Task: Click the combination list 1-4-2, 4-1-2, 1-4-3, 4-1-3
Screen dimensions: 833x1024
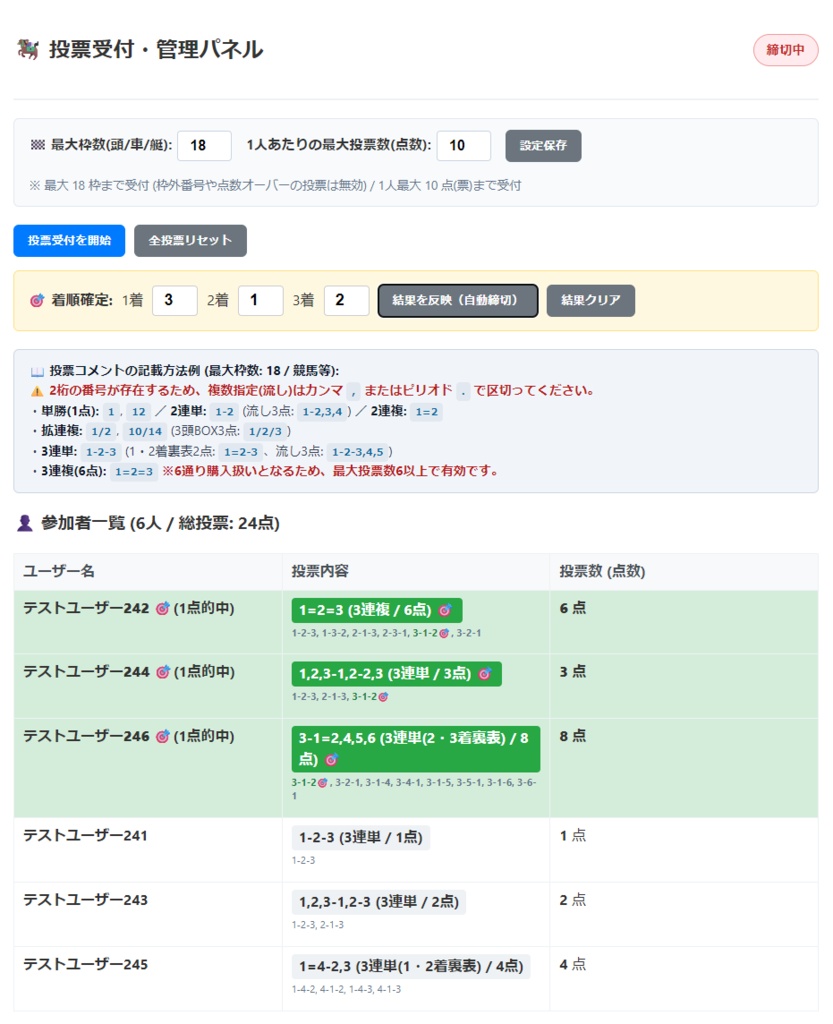Action: (346, 989)
